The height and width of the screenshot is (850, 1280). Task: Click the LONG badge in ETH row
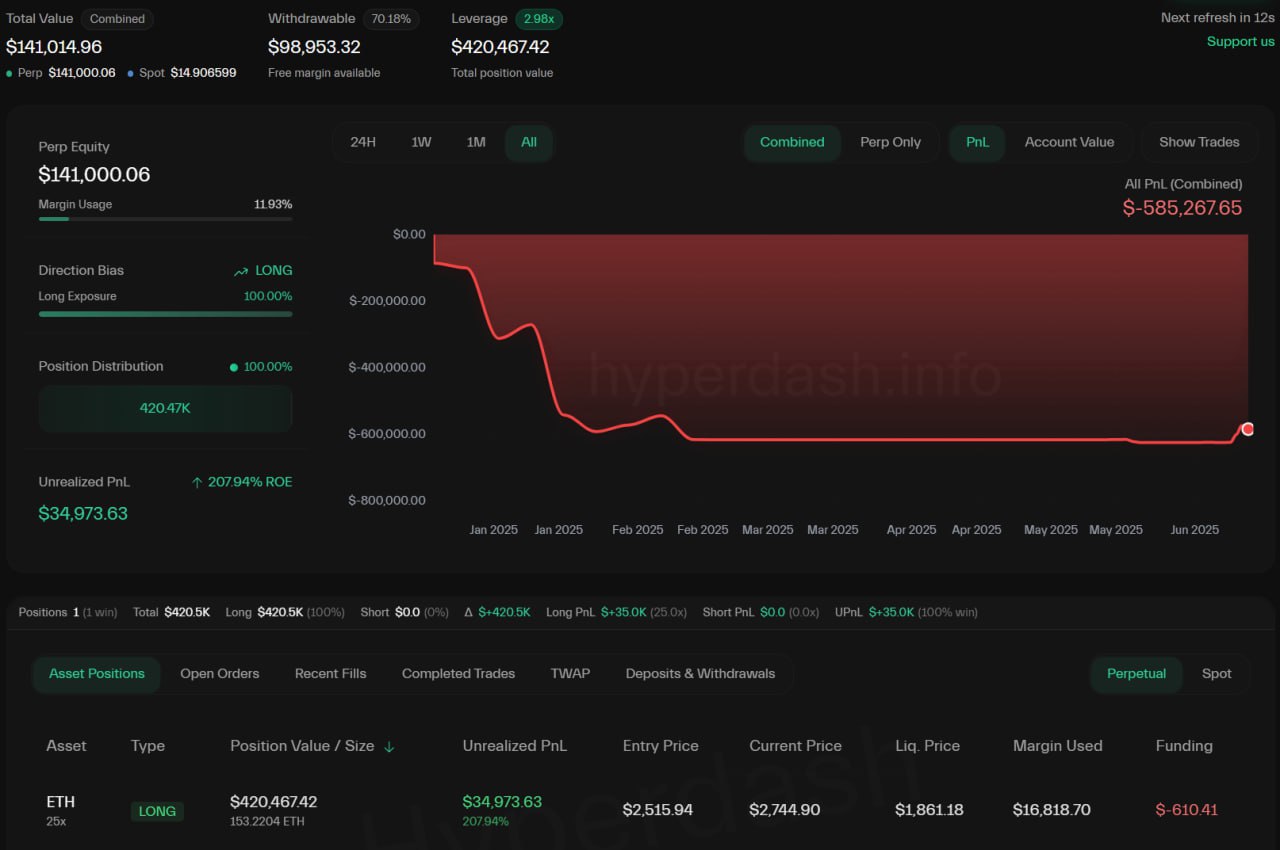coord(157,811)
